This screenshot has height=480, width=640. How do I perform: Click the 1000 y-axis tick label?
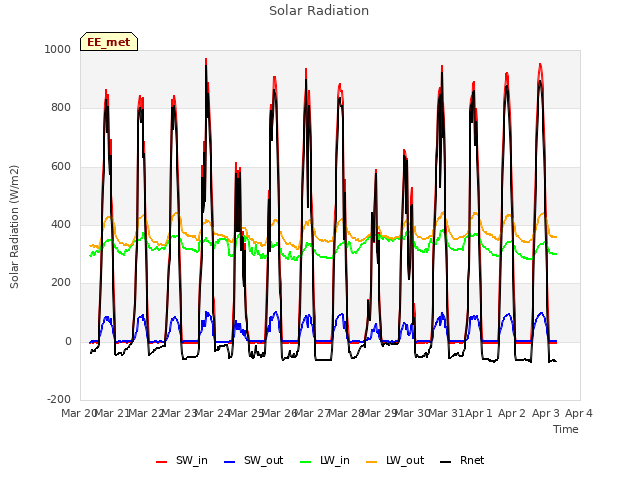[x=58, y=49]
